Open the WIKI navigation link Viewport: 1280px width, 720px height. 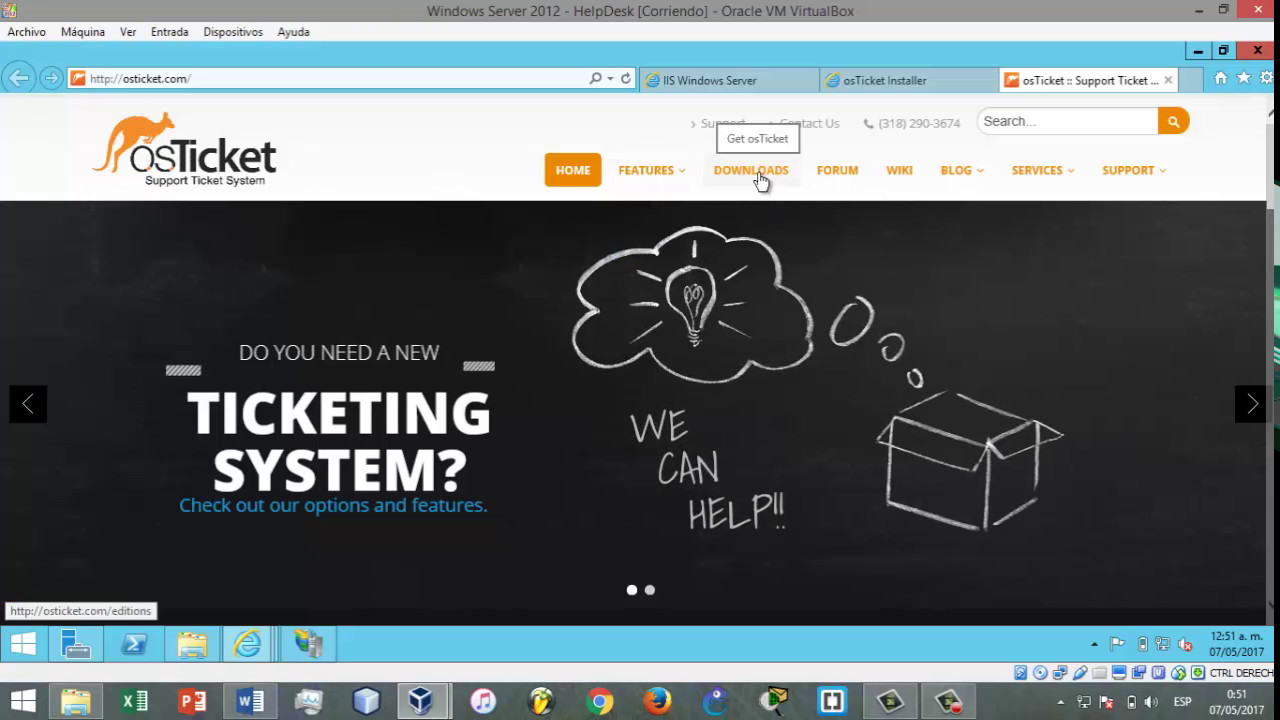click(x=899, y=170)
